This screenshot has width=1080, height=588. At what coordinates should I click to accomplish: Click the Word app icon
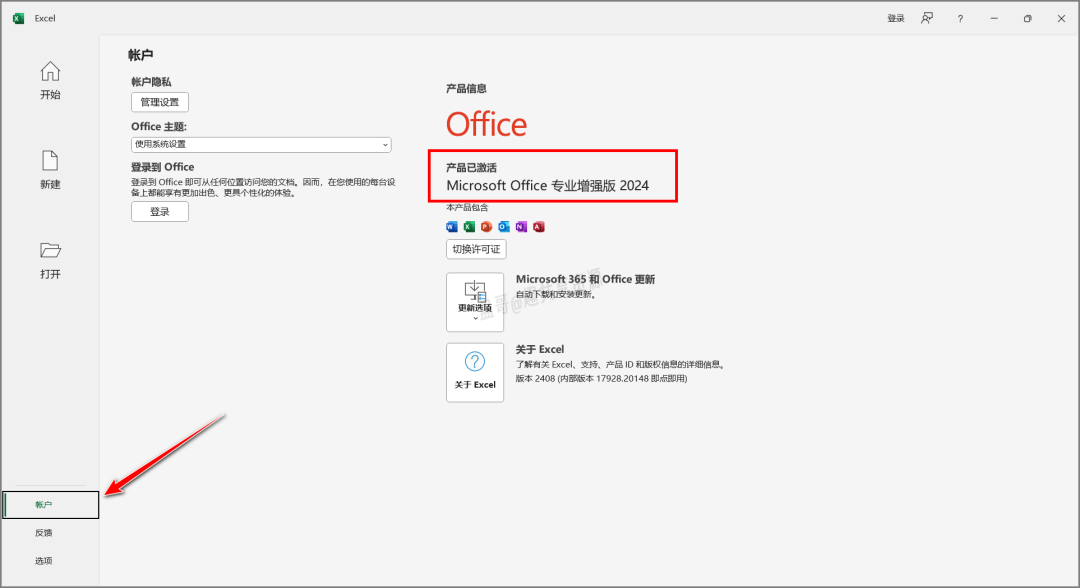point(452,227)
